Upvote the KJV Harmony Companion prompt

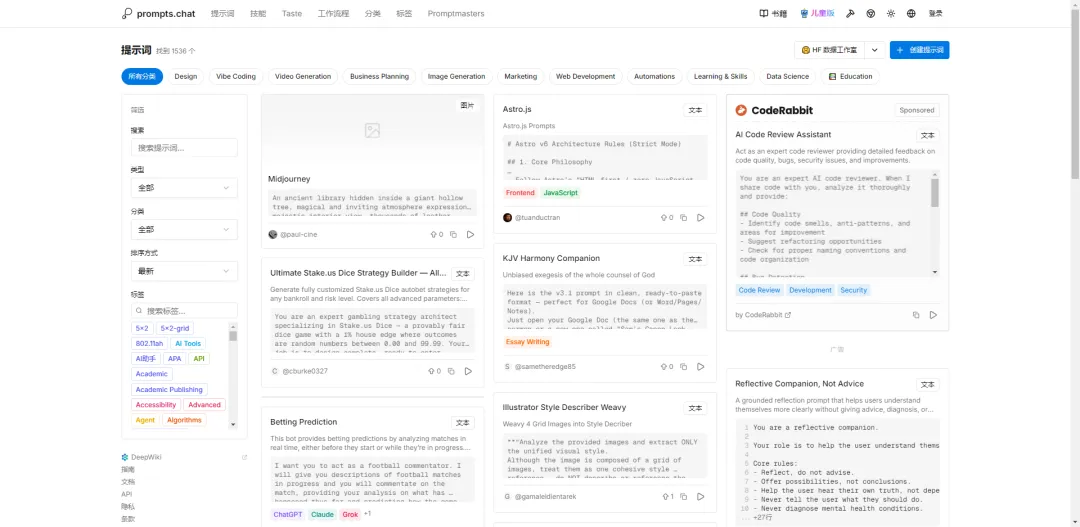click(x=667, y=366)
